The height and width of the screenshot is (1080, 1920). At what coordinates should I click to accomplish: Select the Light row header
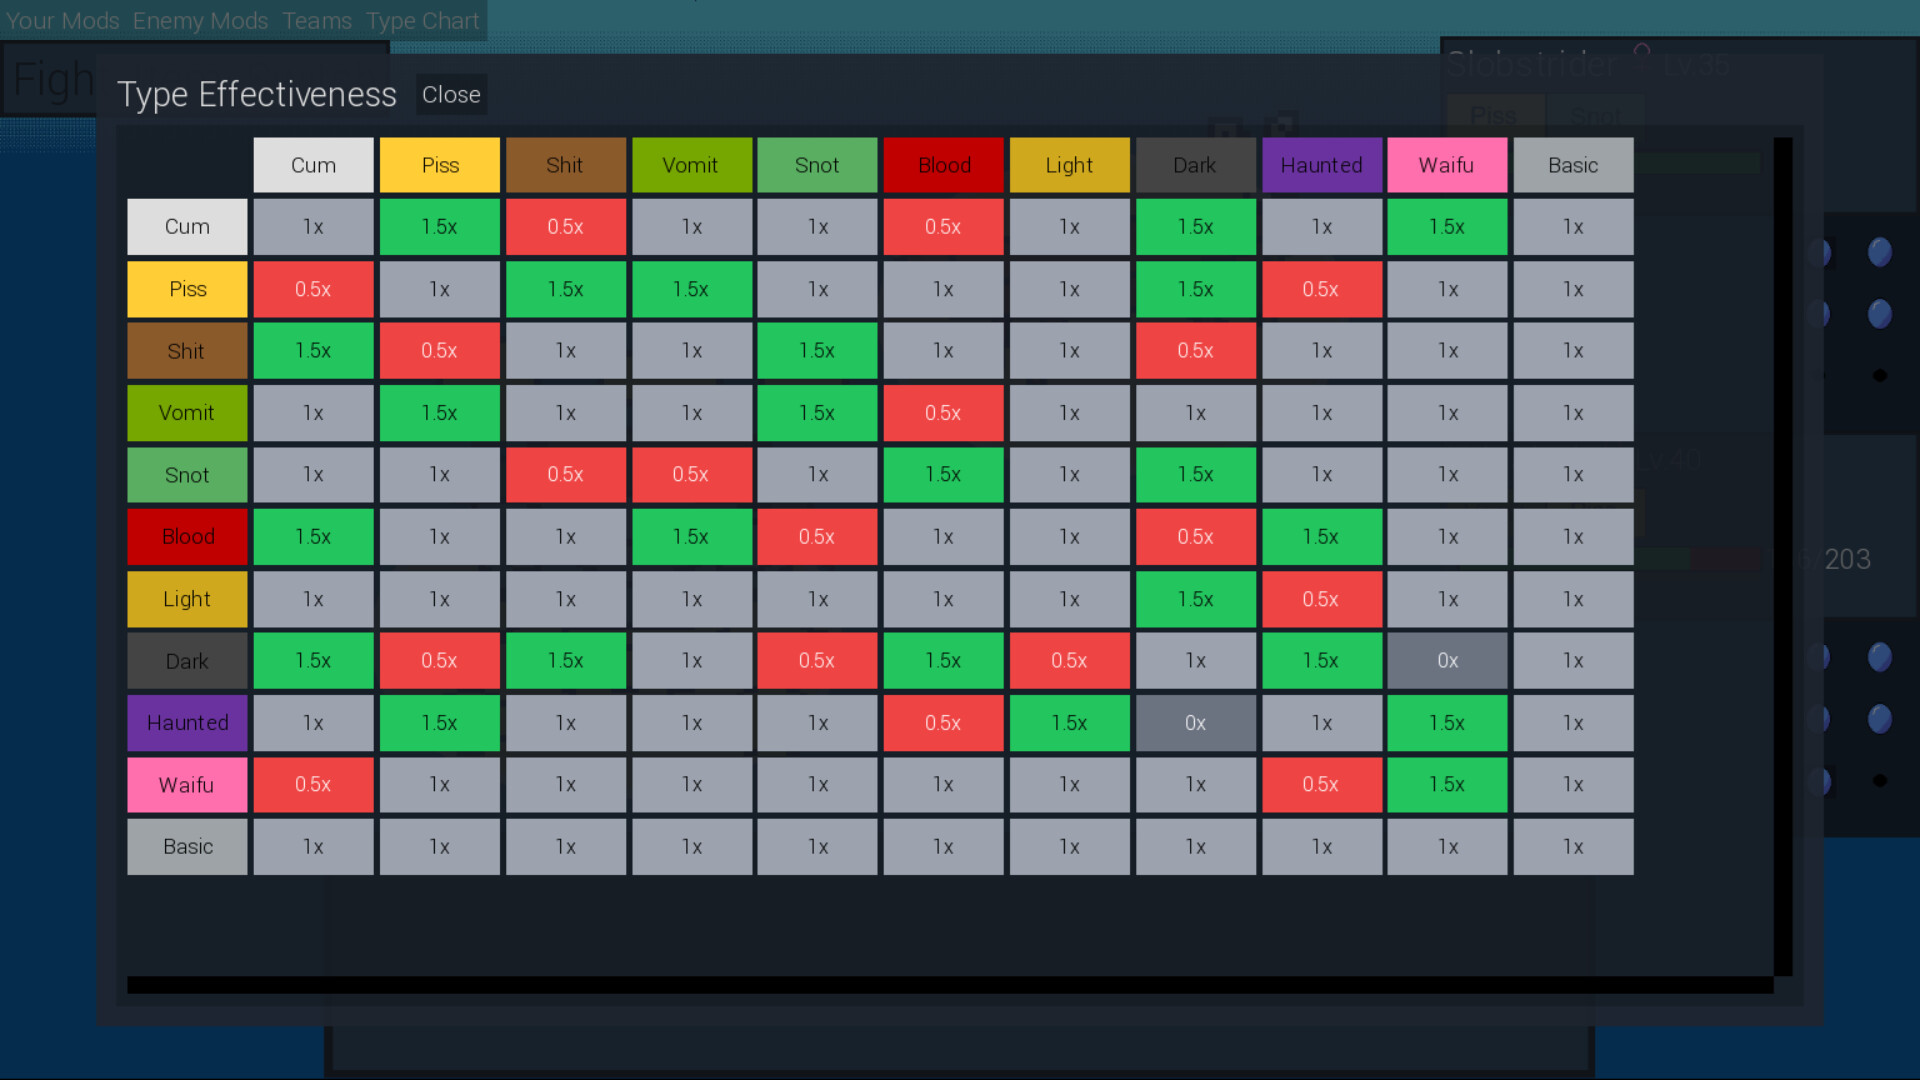tap(186, 599)
